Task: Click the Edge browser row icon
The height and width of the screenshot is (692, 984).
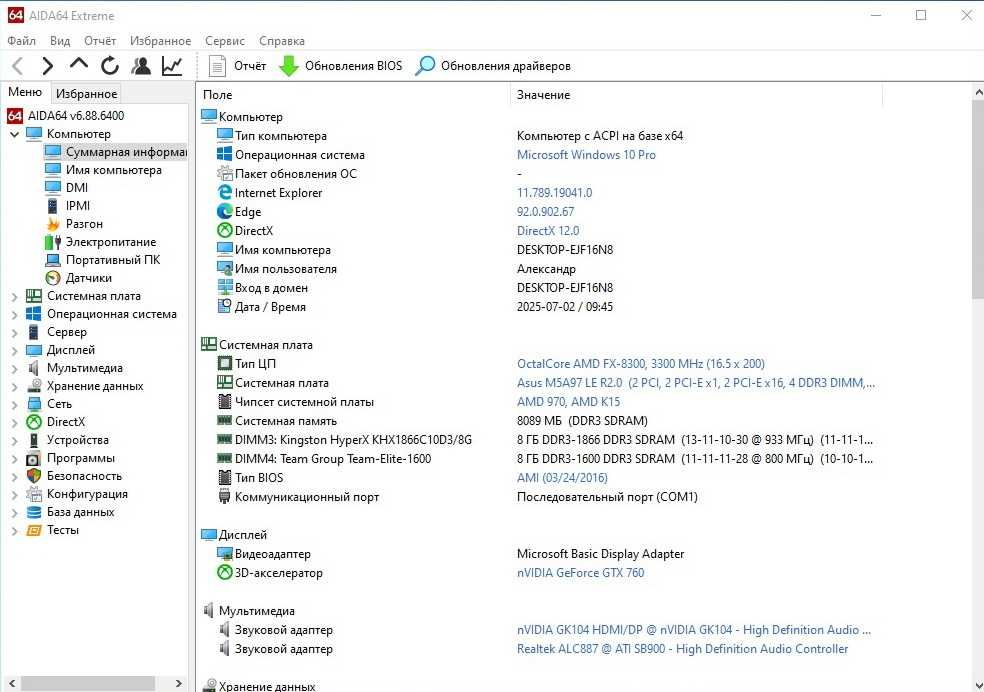Action: 225,211
